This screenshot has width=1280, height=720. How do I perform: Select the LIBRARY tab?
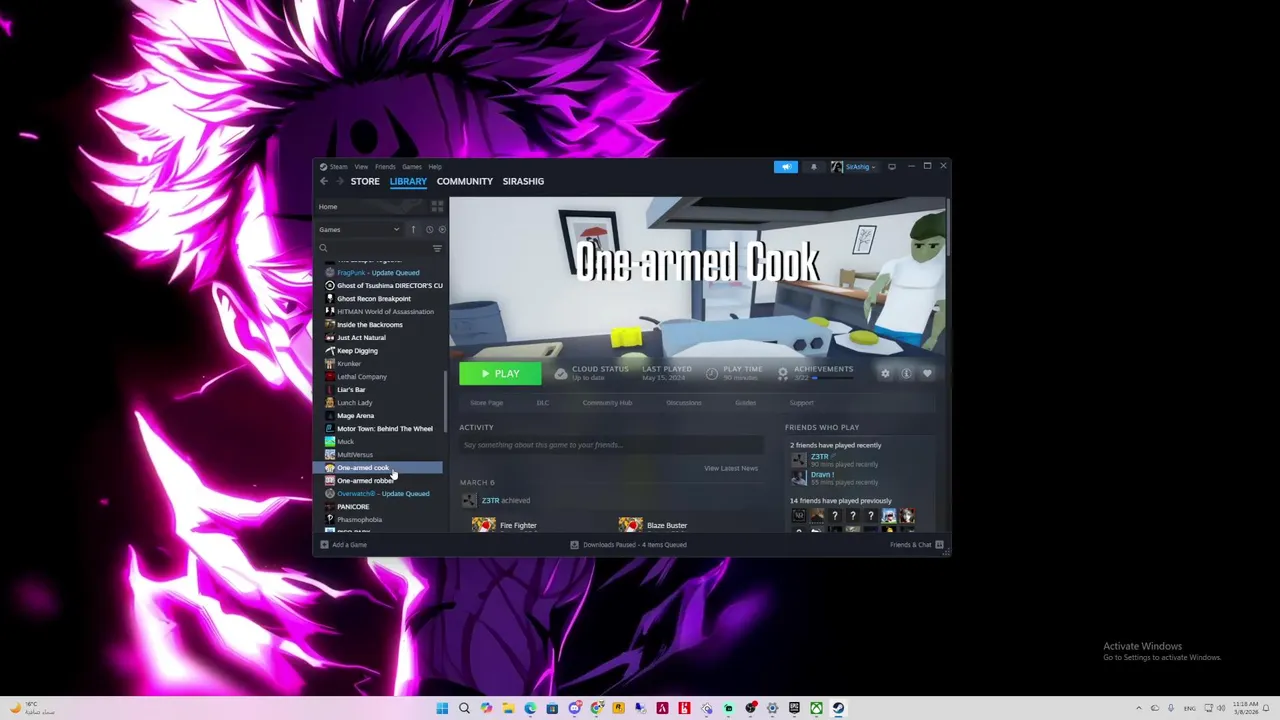(408, 181)
